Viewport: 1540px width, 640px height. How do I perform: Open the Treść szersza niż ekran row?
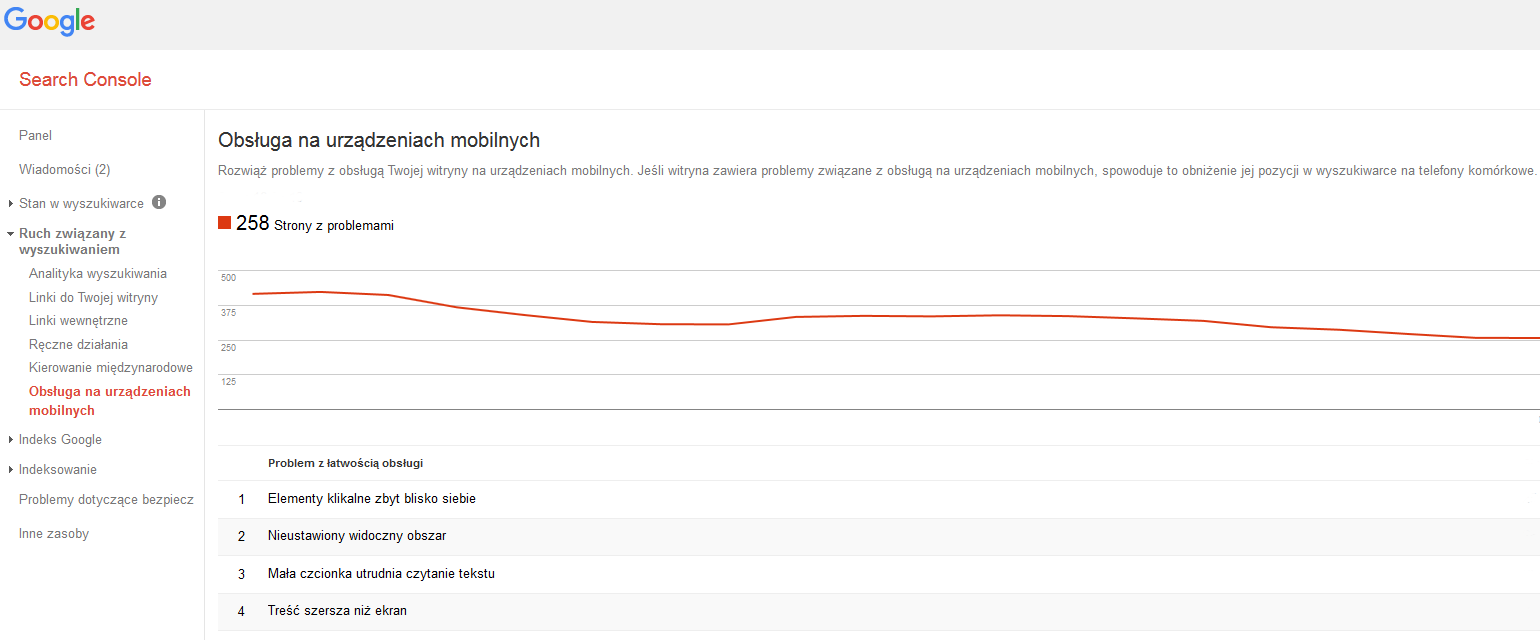(x=878, y=611)
